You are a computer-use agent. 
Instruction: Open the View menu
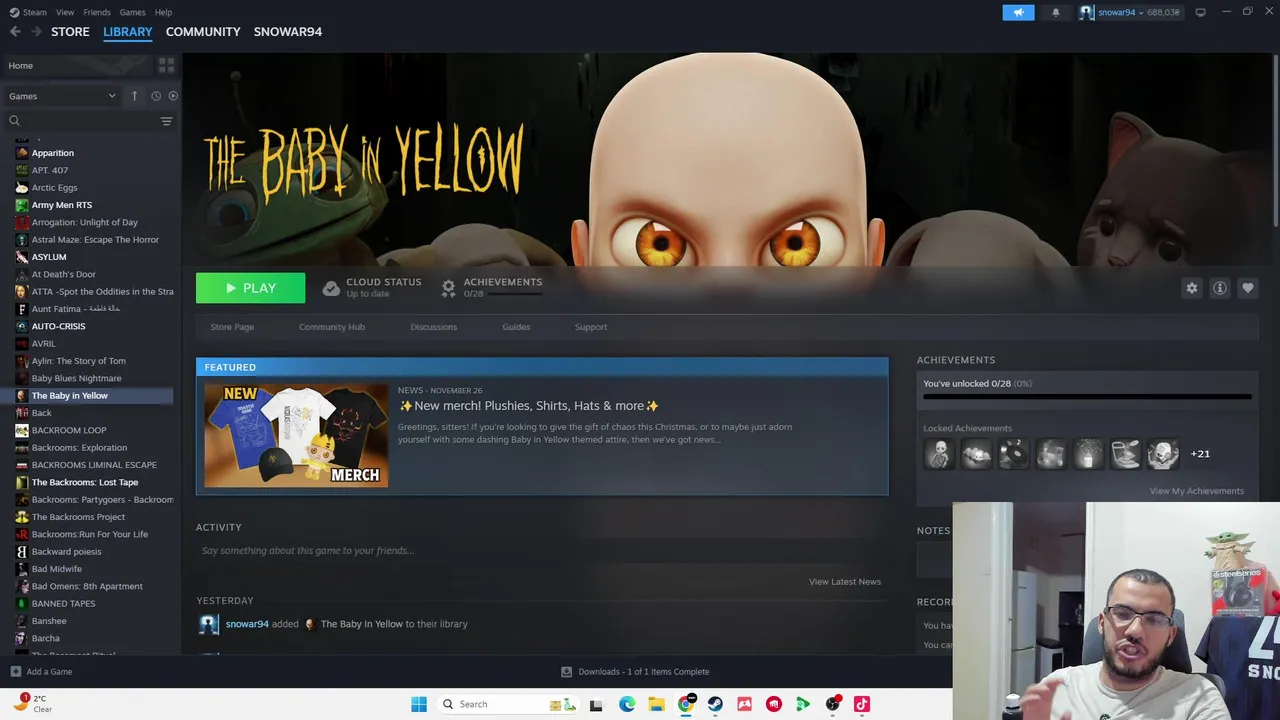(x=65, y=12)
